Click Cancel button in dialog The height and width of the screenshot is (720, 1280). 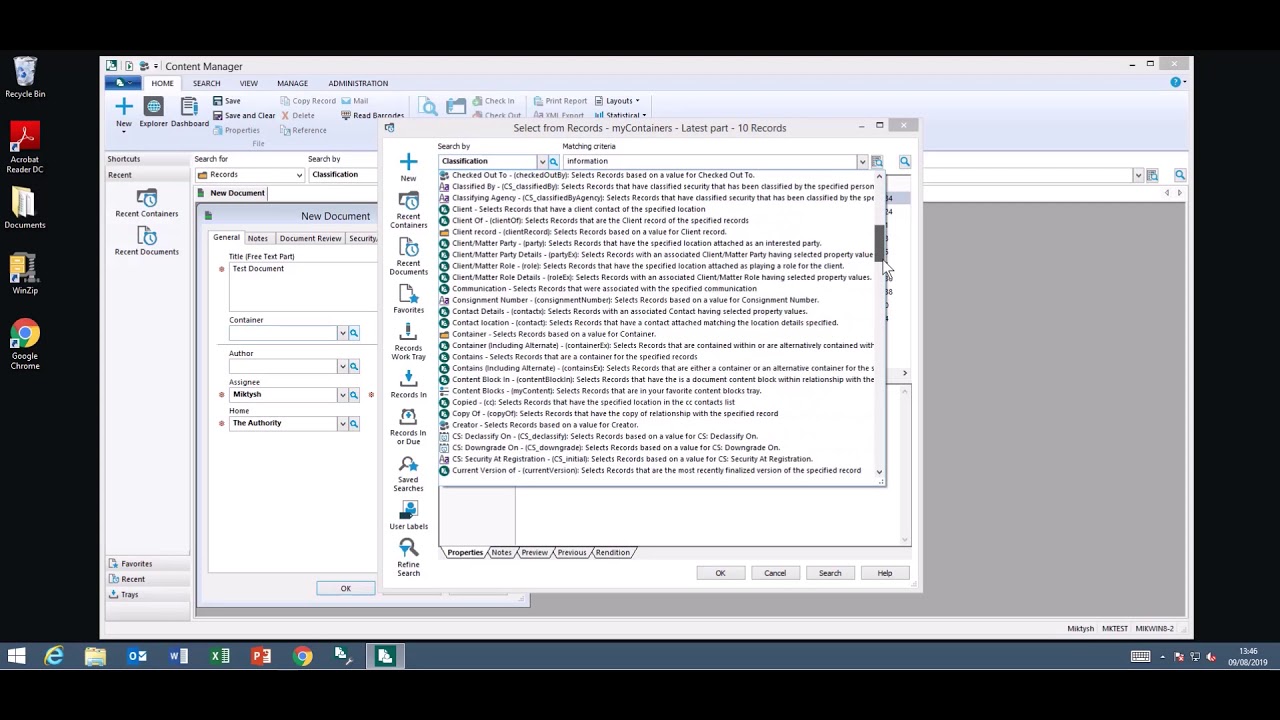coord(775,573)
